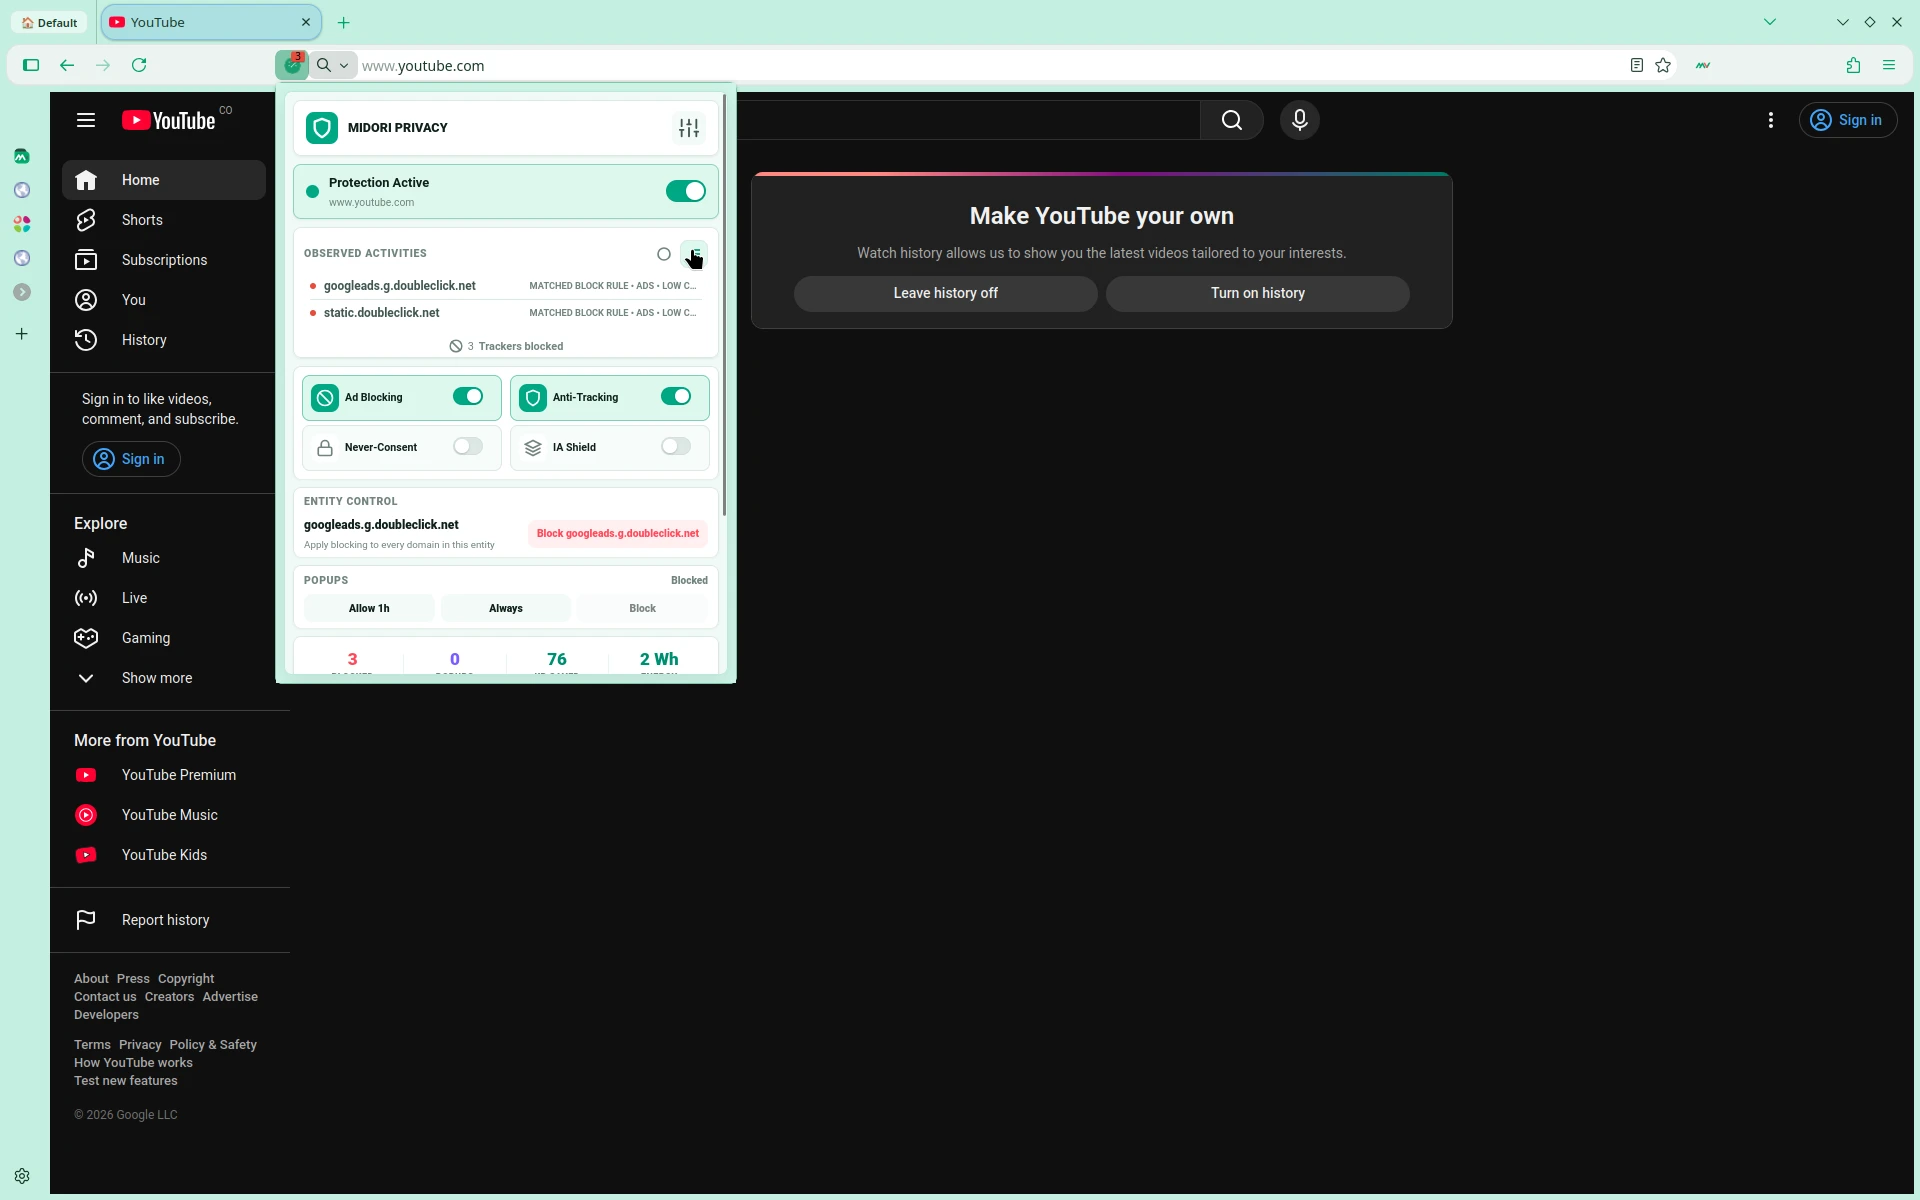Bookmark this page with star icon
The width and height of the screenshot is (1920, 1200).
tap(1663, 66)
